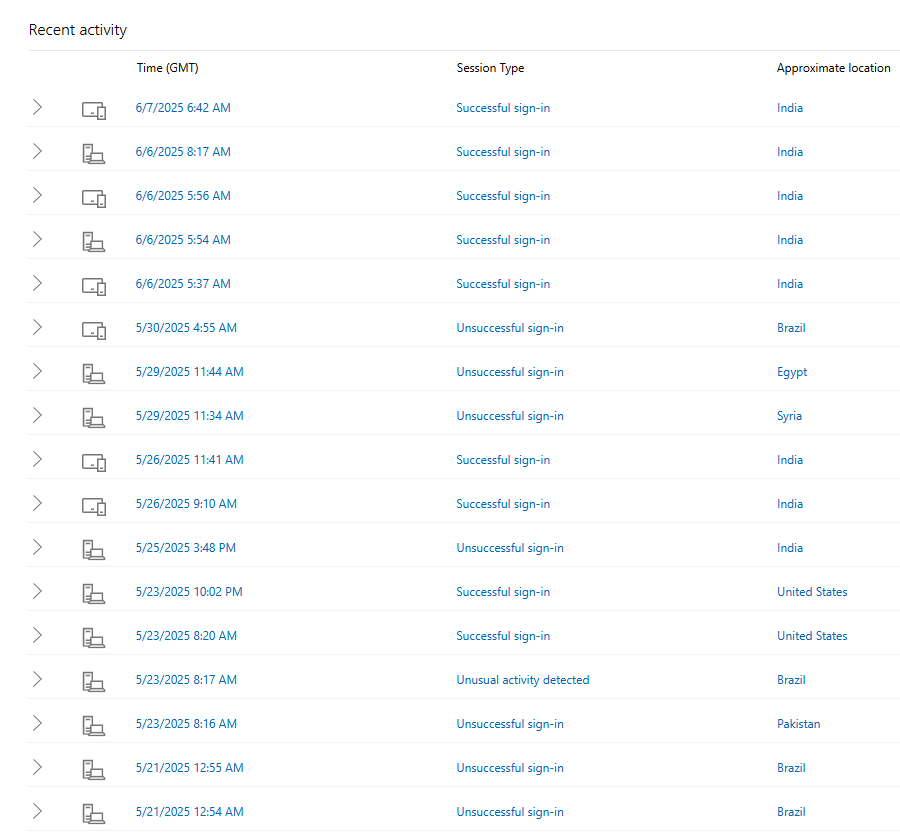Click Brazil location for unusual activity row
The height and width of the screenshot is (838, 900).
(791, 680)
